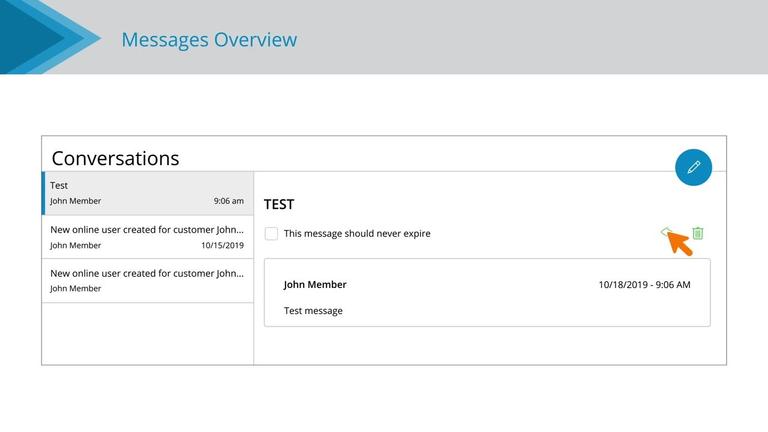Click the bold 'John Member' sender name in the message
Screen dimensions: 768x432
[315, 285]
